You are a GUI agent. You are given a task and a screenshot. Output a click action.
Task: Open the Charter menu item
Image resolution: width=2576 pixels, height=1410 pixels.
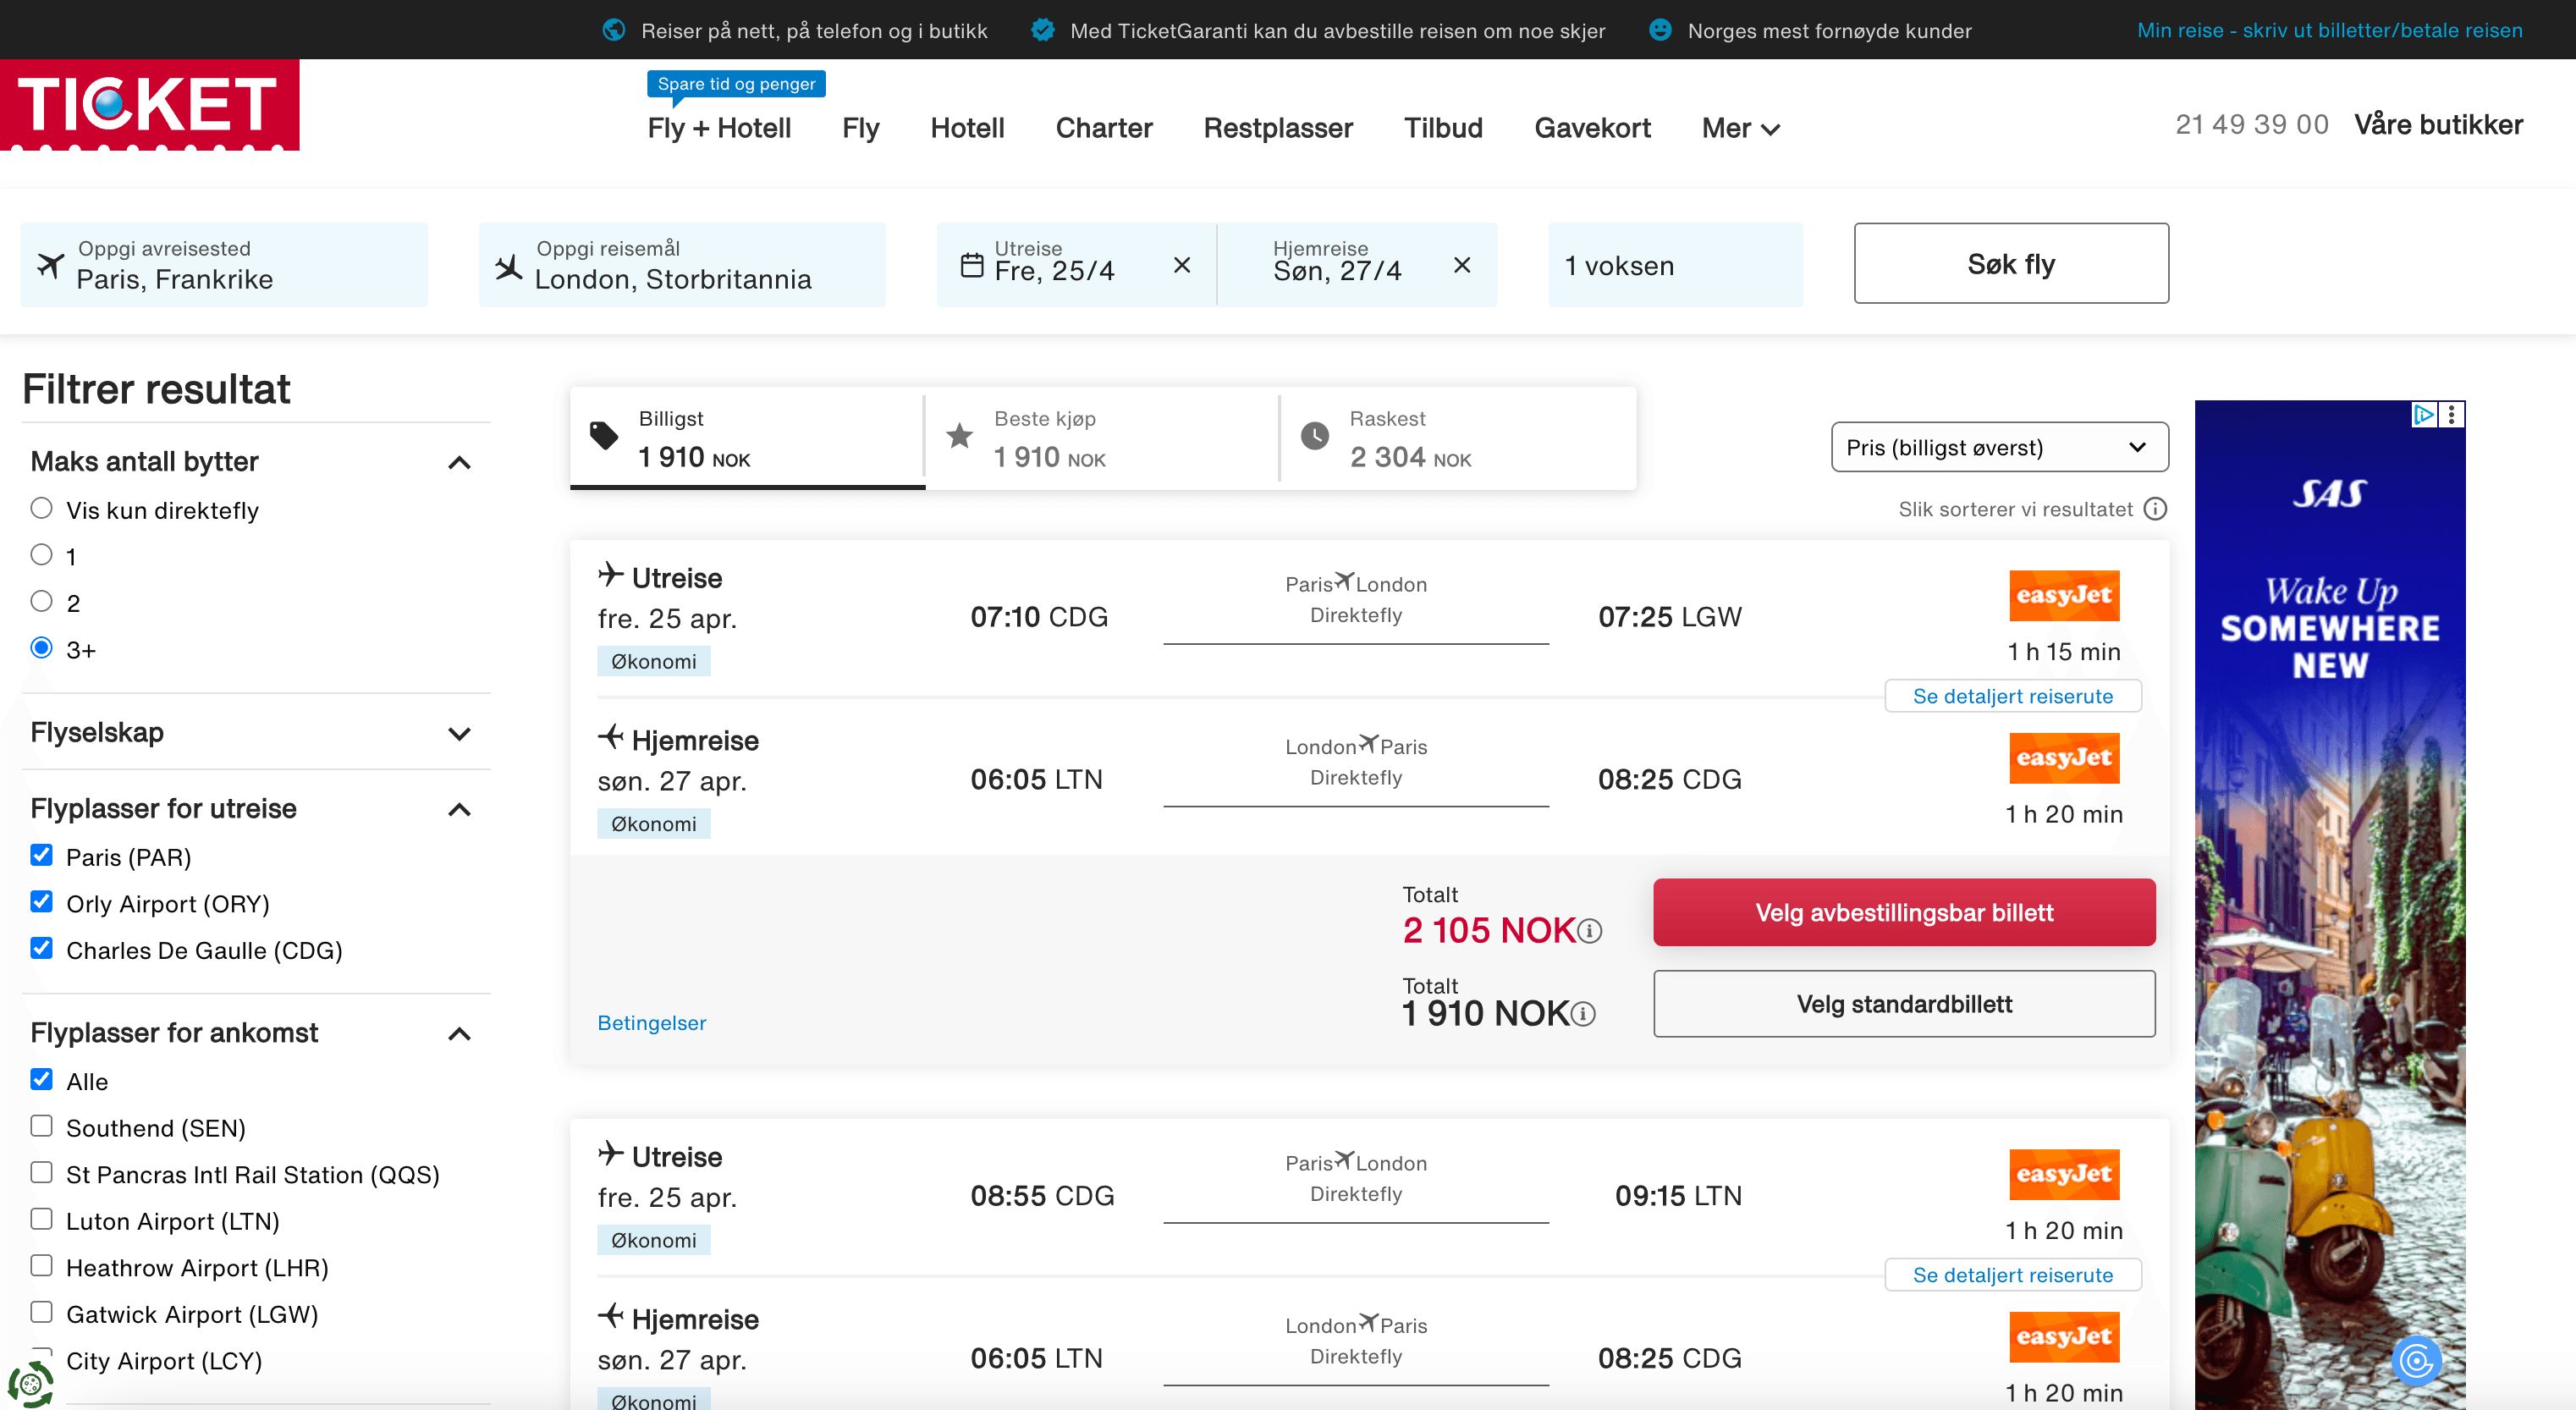click(1103, 128)
